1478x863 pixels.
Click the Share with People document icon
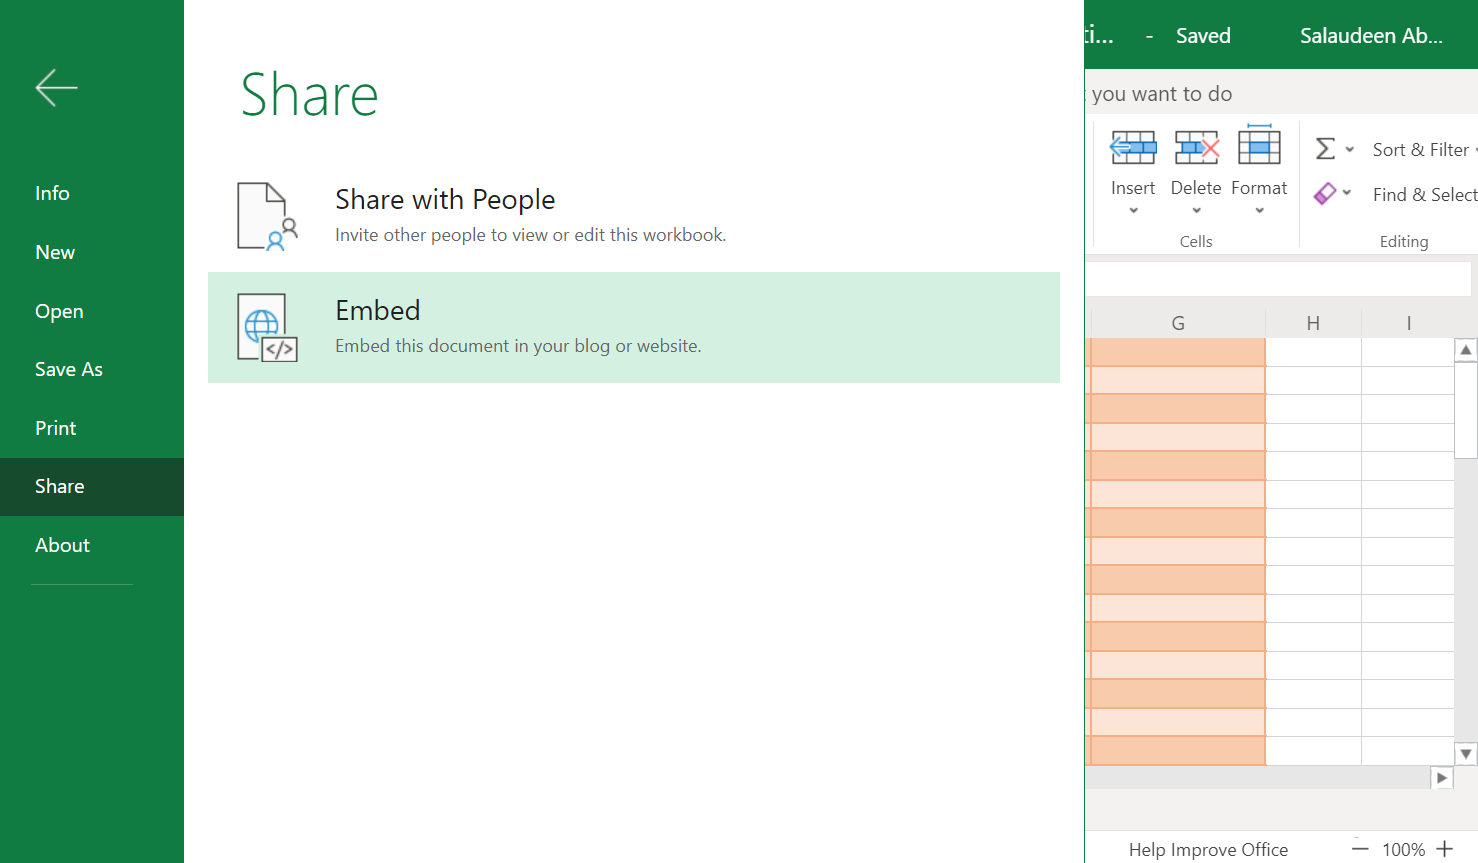pos(264,216)
